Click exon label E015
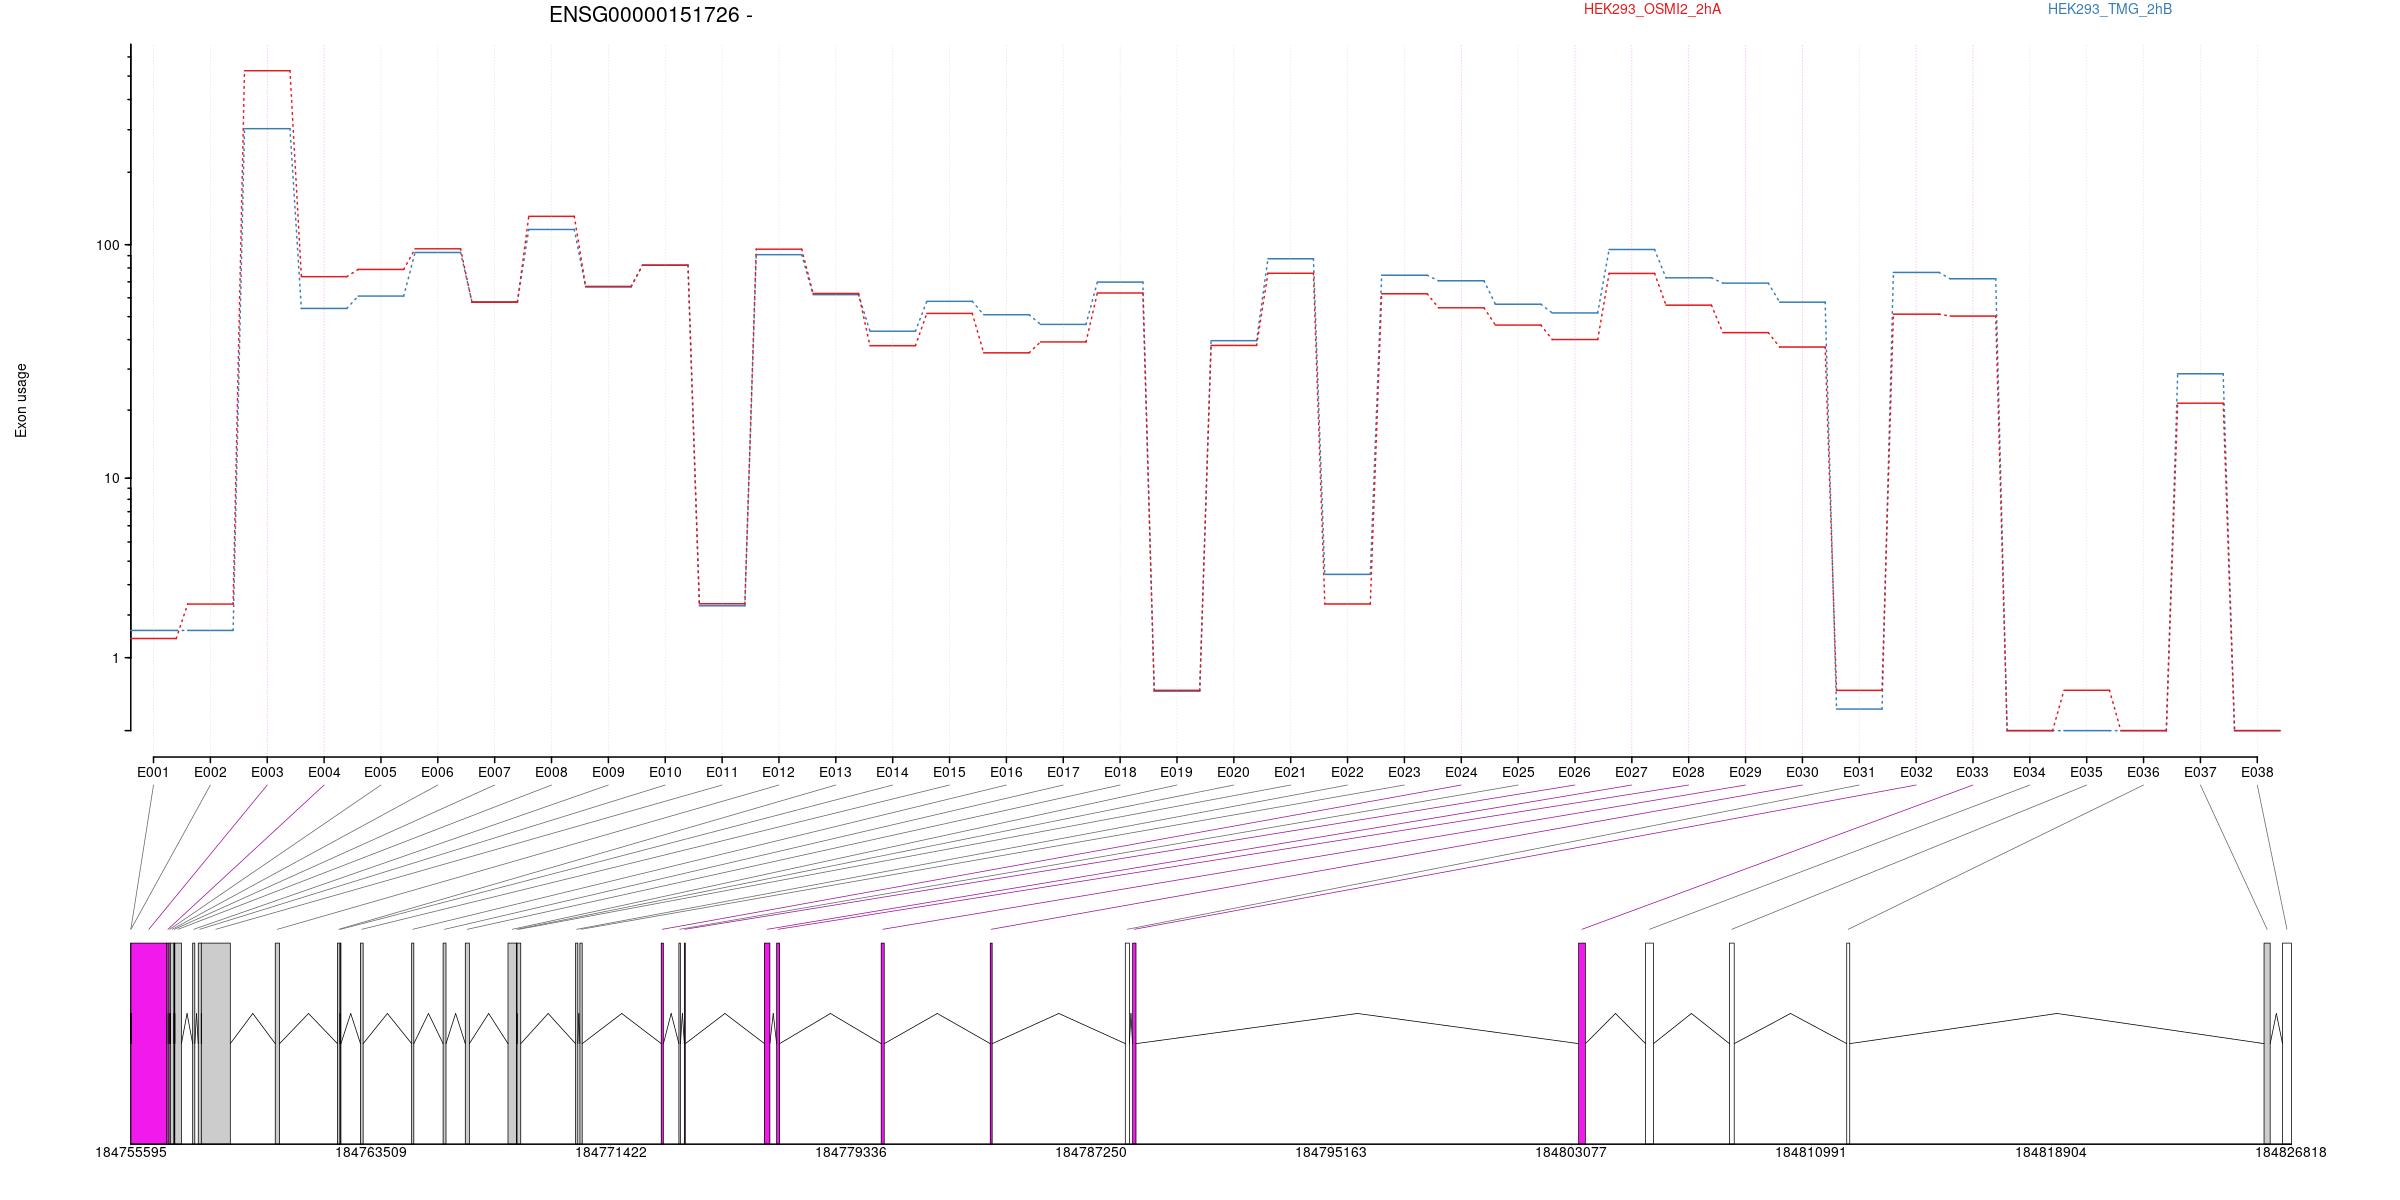The height and width of the screenshot is (1200, 2400). point(949,772)
